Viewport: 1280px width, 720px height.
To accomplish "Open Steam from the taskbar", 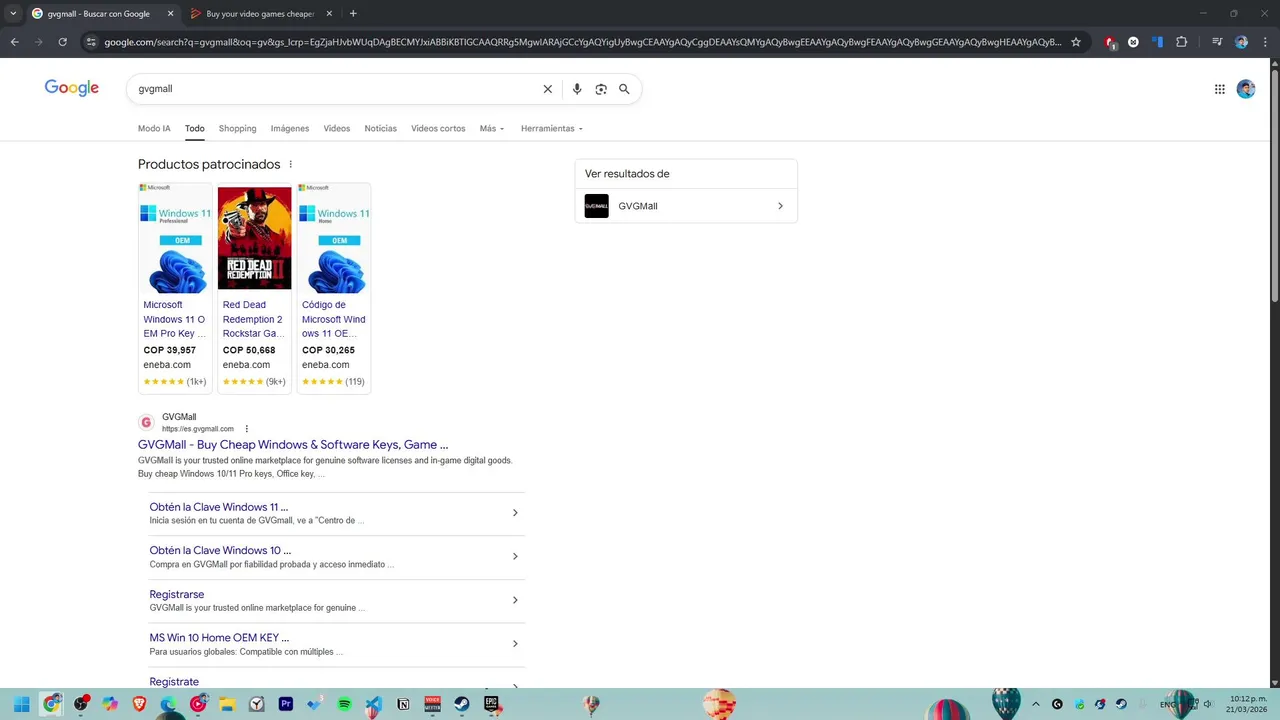I will [x=462, y=704].
